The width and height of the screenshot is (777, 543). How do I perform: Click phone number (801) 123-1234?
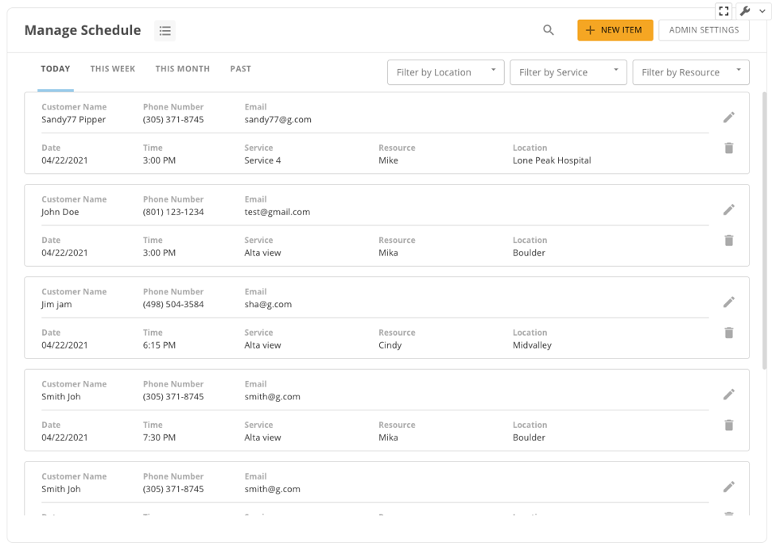(173, 212)
